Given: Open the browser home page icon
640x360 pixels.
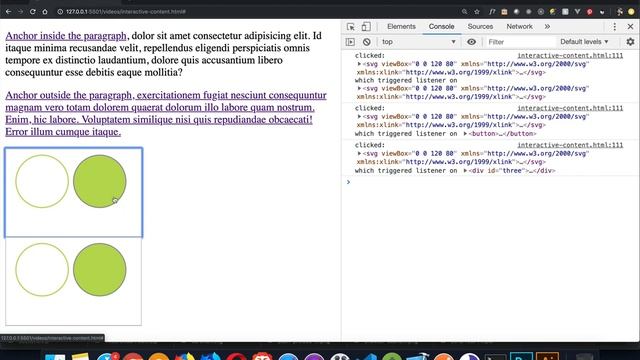Looking at the screenshot, I should 45,12.
